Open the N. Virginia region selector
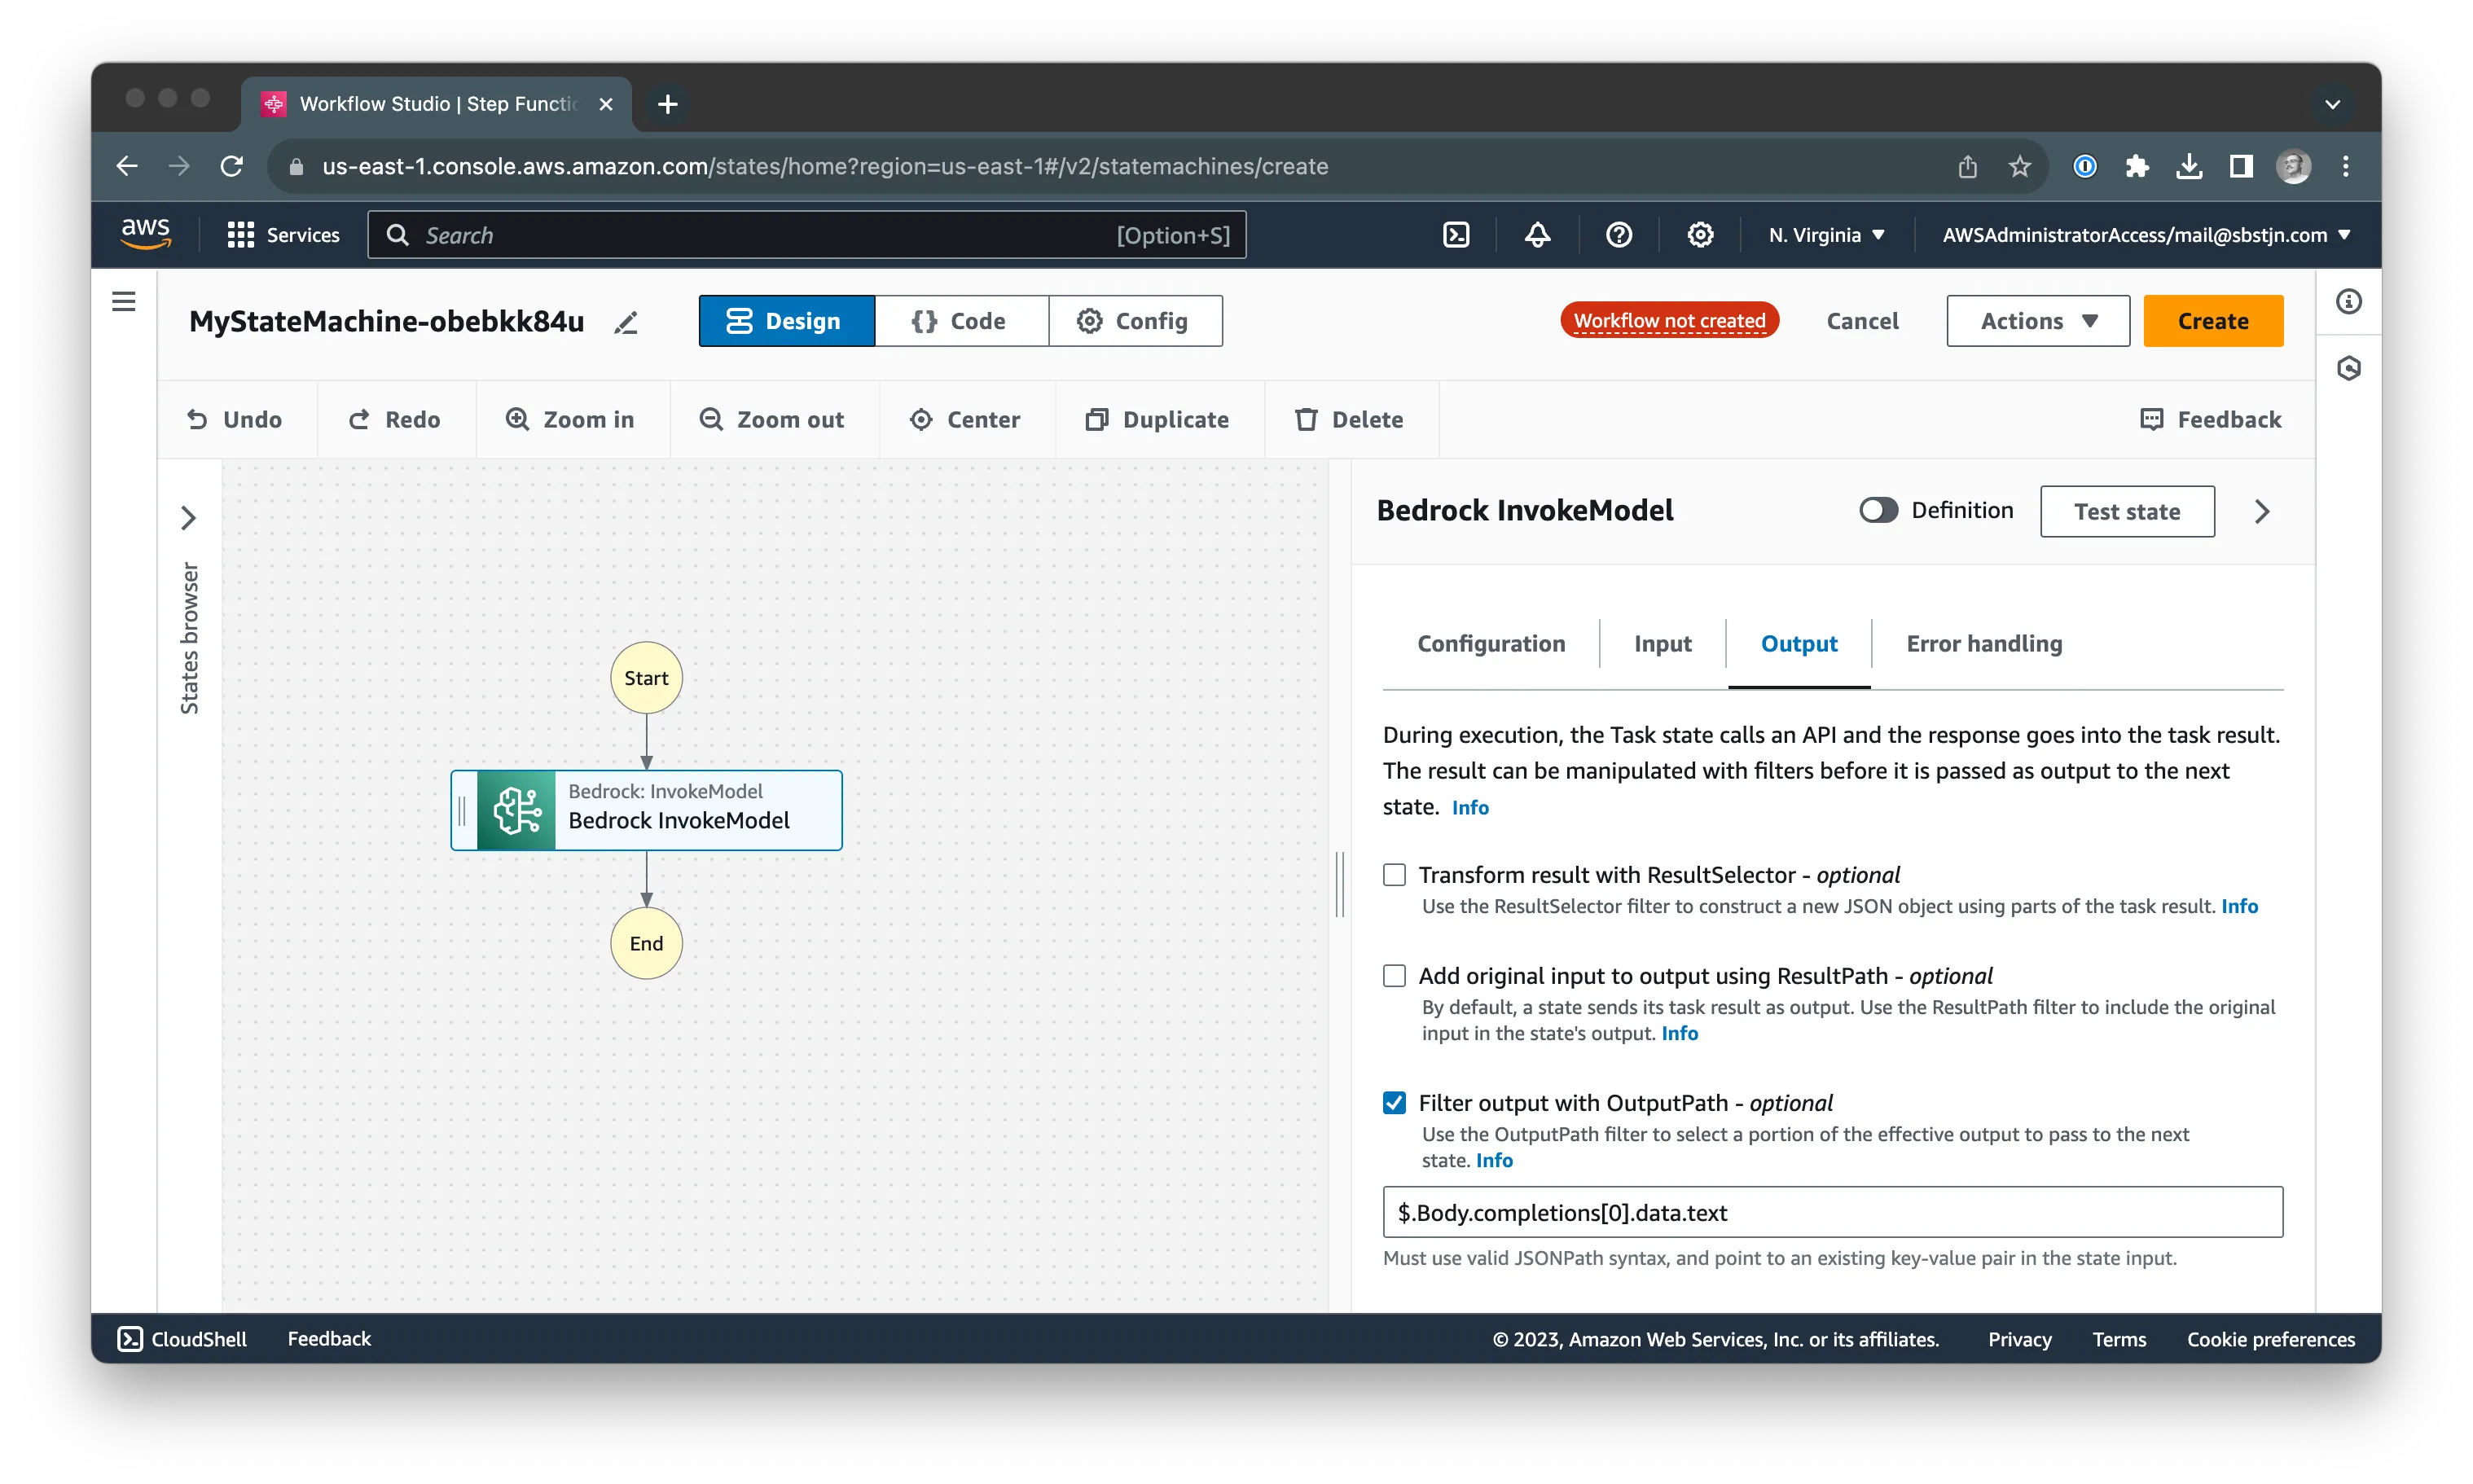 click(1824, 234)
